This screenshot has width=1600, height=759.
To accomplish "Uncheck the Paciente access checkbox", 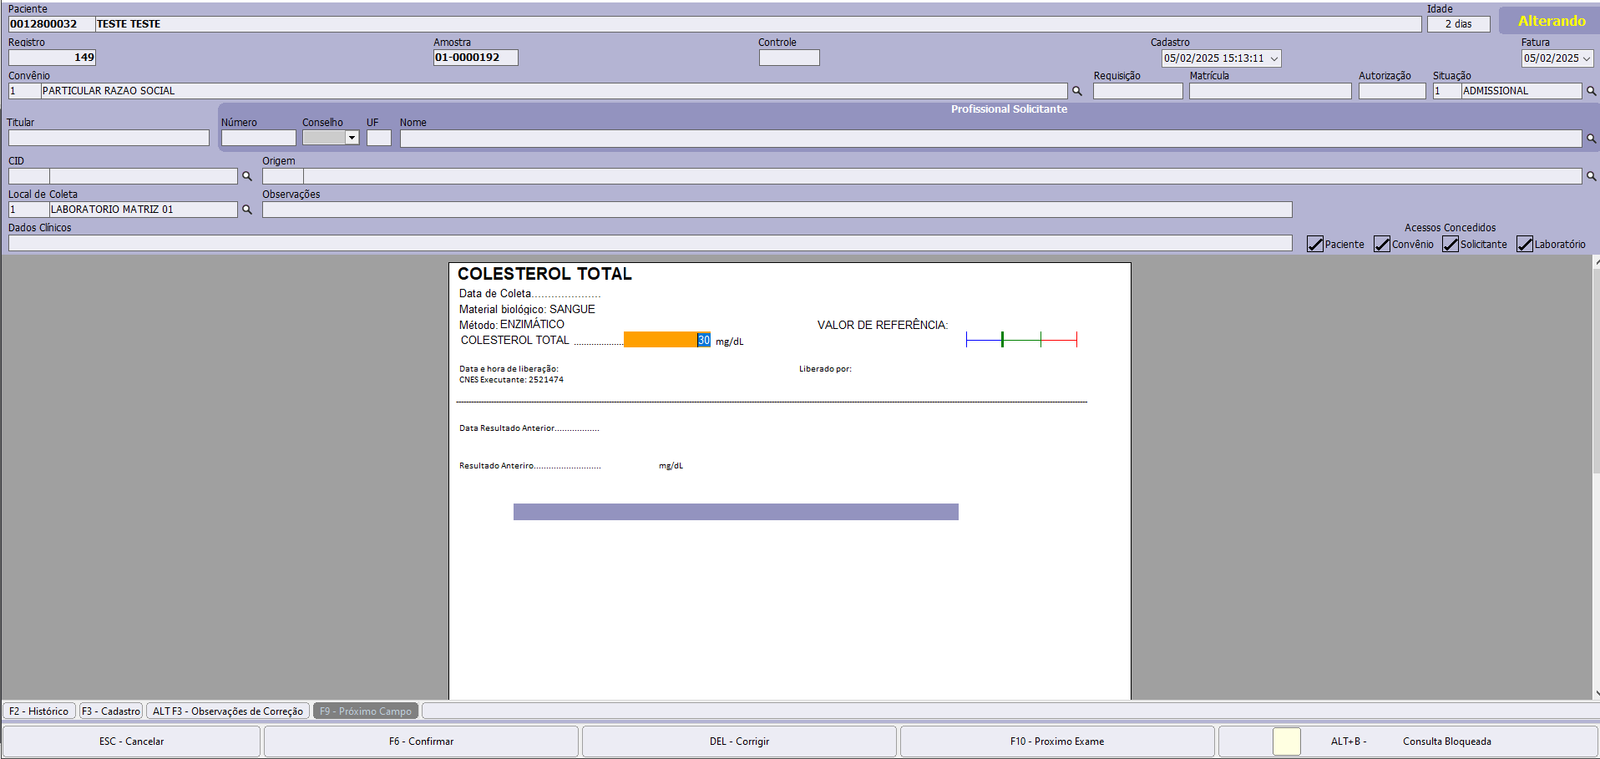I will 1315,245.
